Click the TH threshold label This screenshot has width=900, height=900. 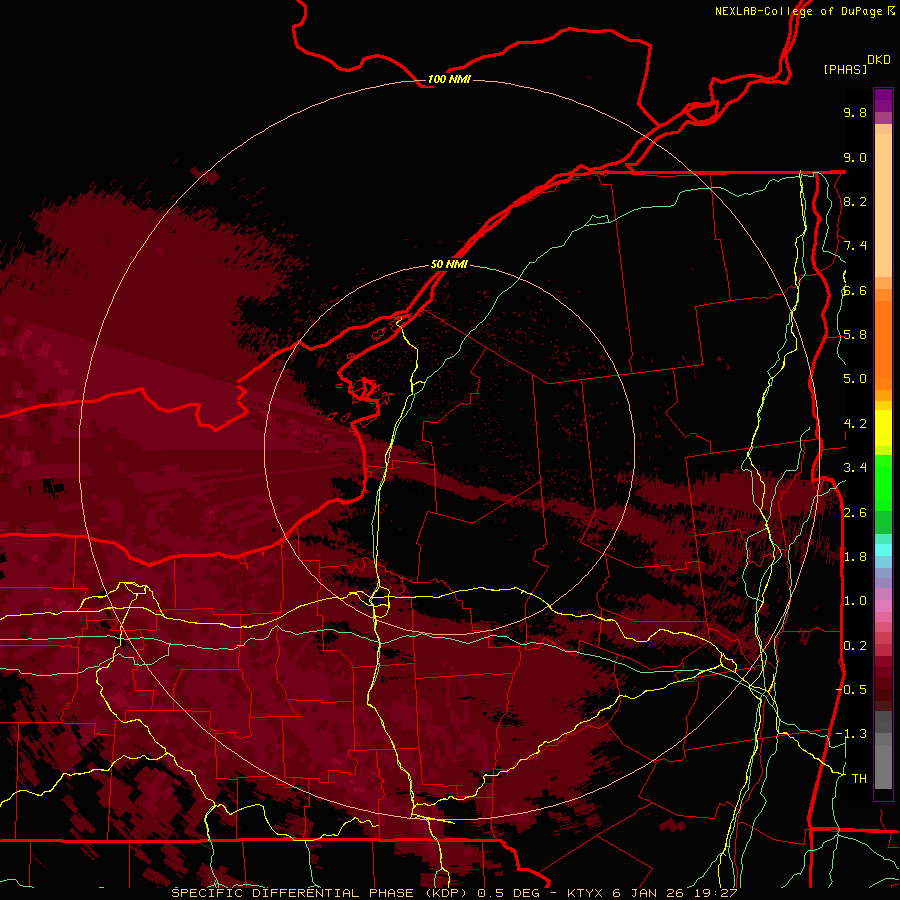[x=859, y=778]
